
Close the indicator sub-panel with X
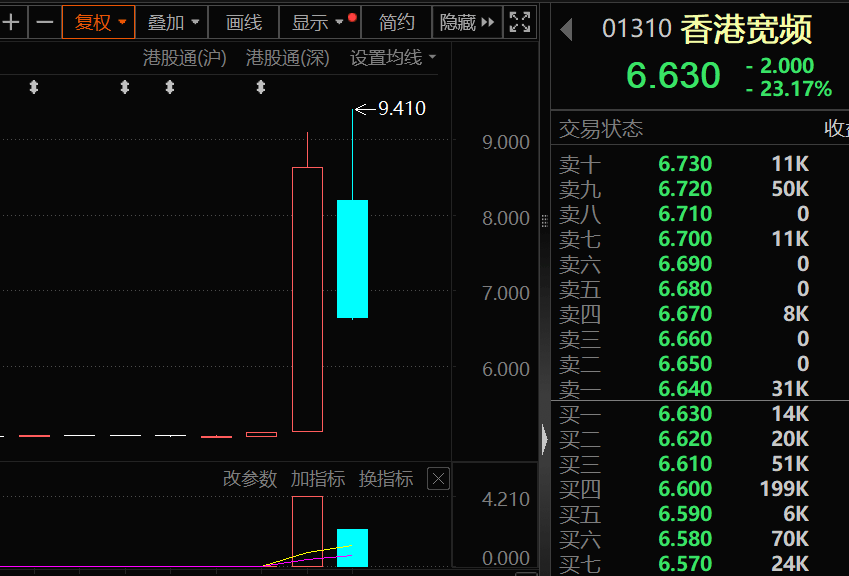(x=438, y=479)
